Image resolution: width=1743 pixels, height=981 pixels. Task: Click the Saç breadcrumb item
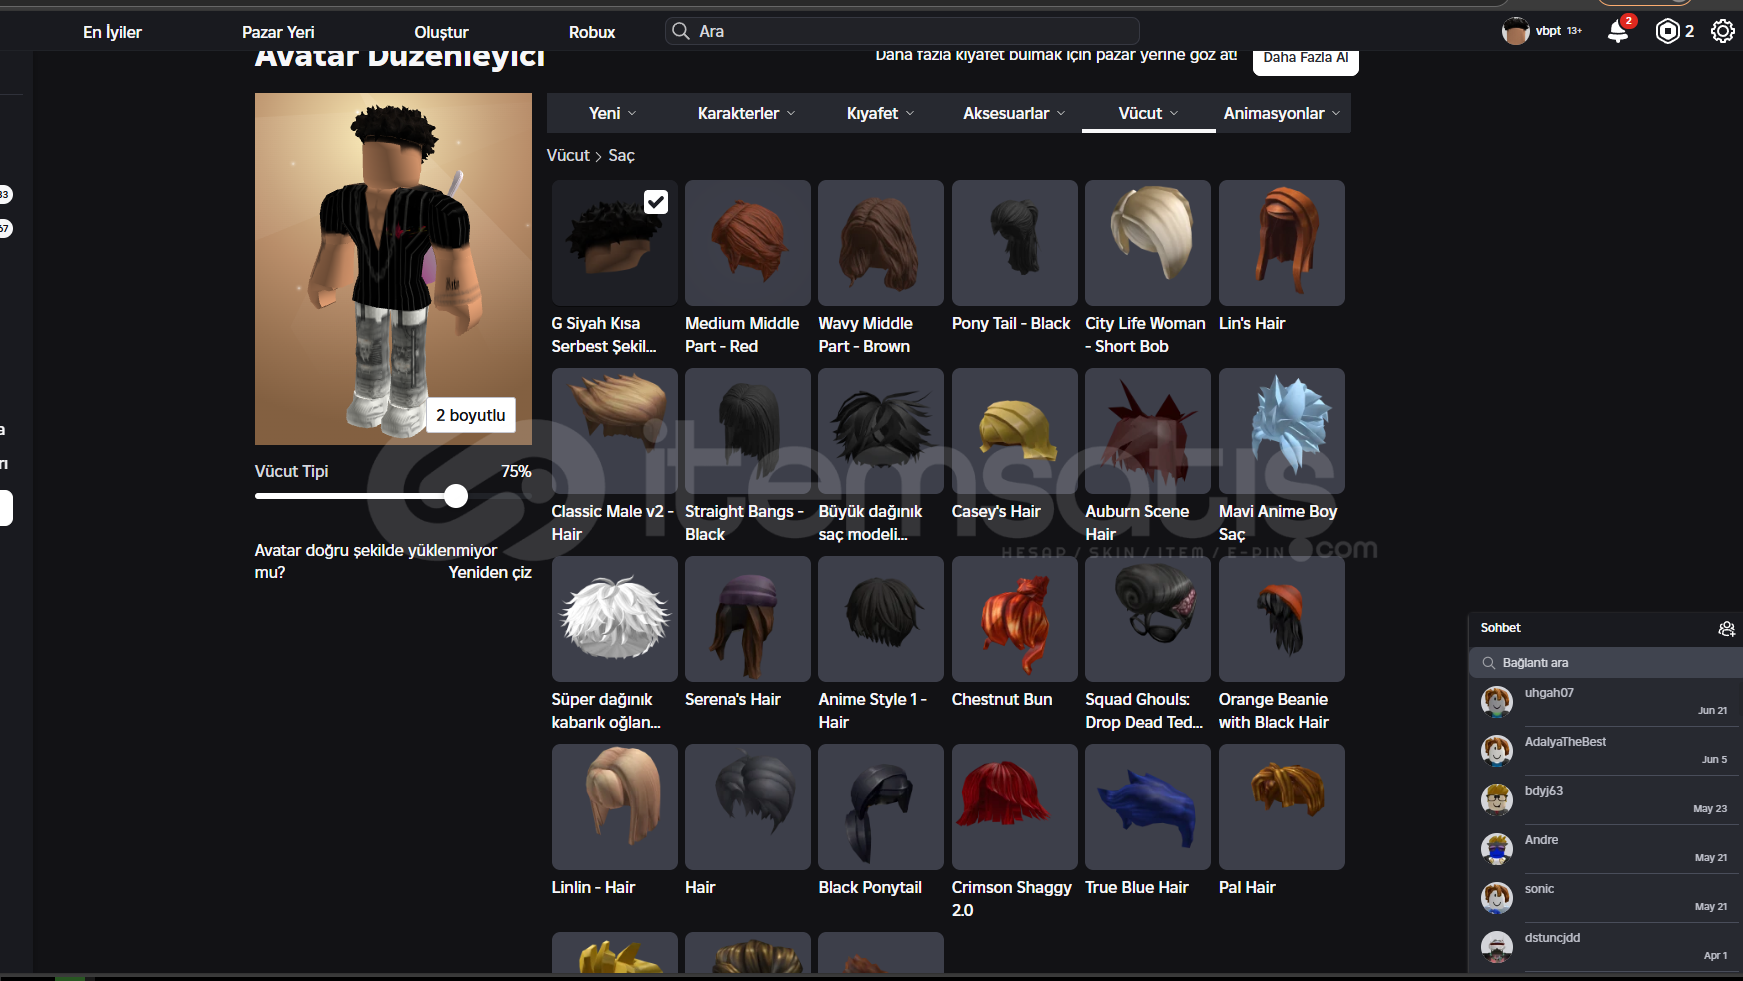click(x=621, y=155)
